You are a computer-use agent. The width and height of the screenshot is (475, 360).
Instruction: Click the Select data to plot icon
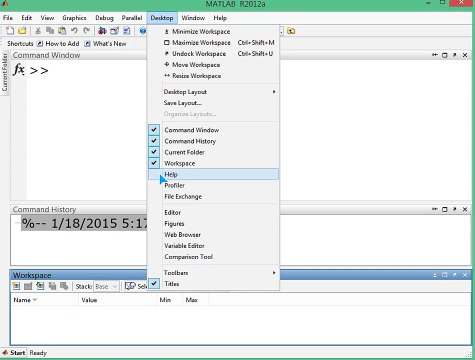[130, 286]
